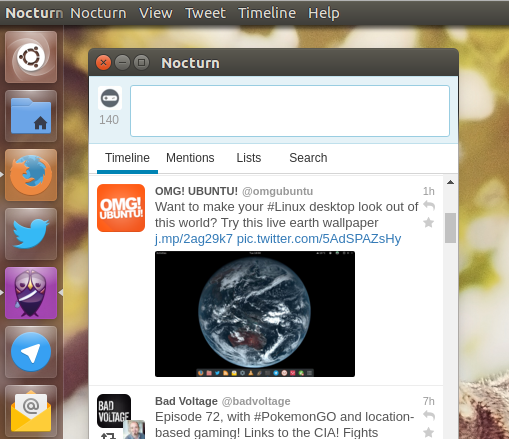Viewport: 509px width, 439px height.
Task: Switch to the Timeline tab
Action: pyautogui.click(x=127, y=158)
